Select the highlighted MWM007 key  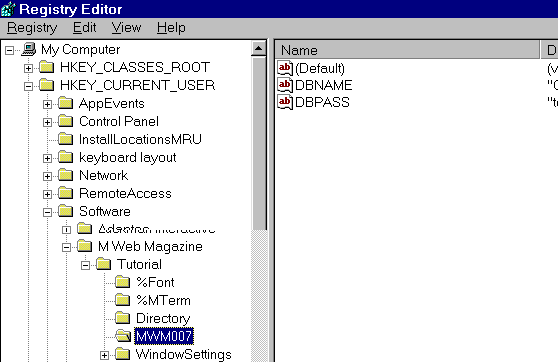tap(164, 336)
